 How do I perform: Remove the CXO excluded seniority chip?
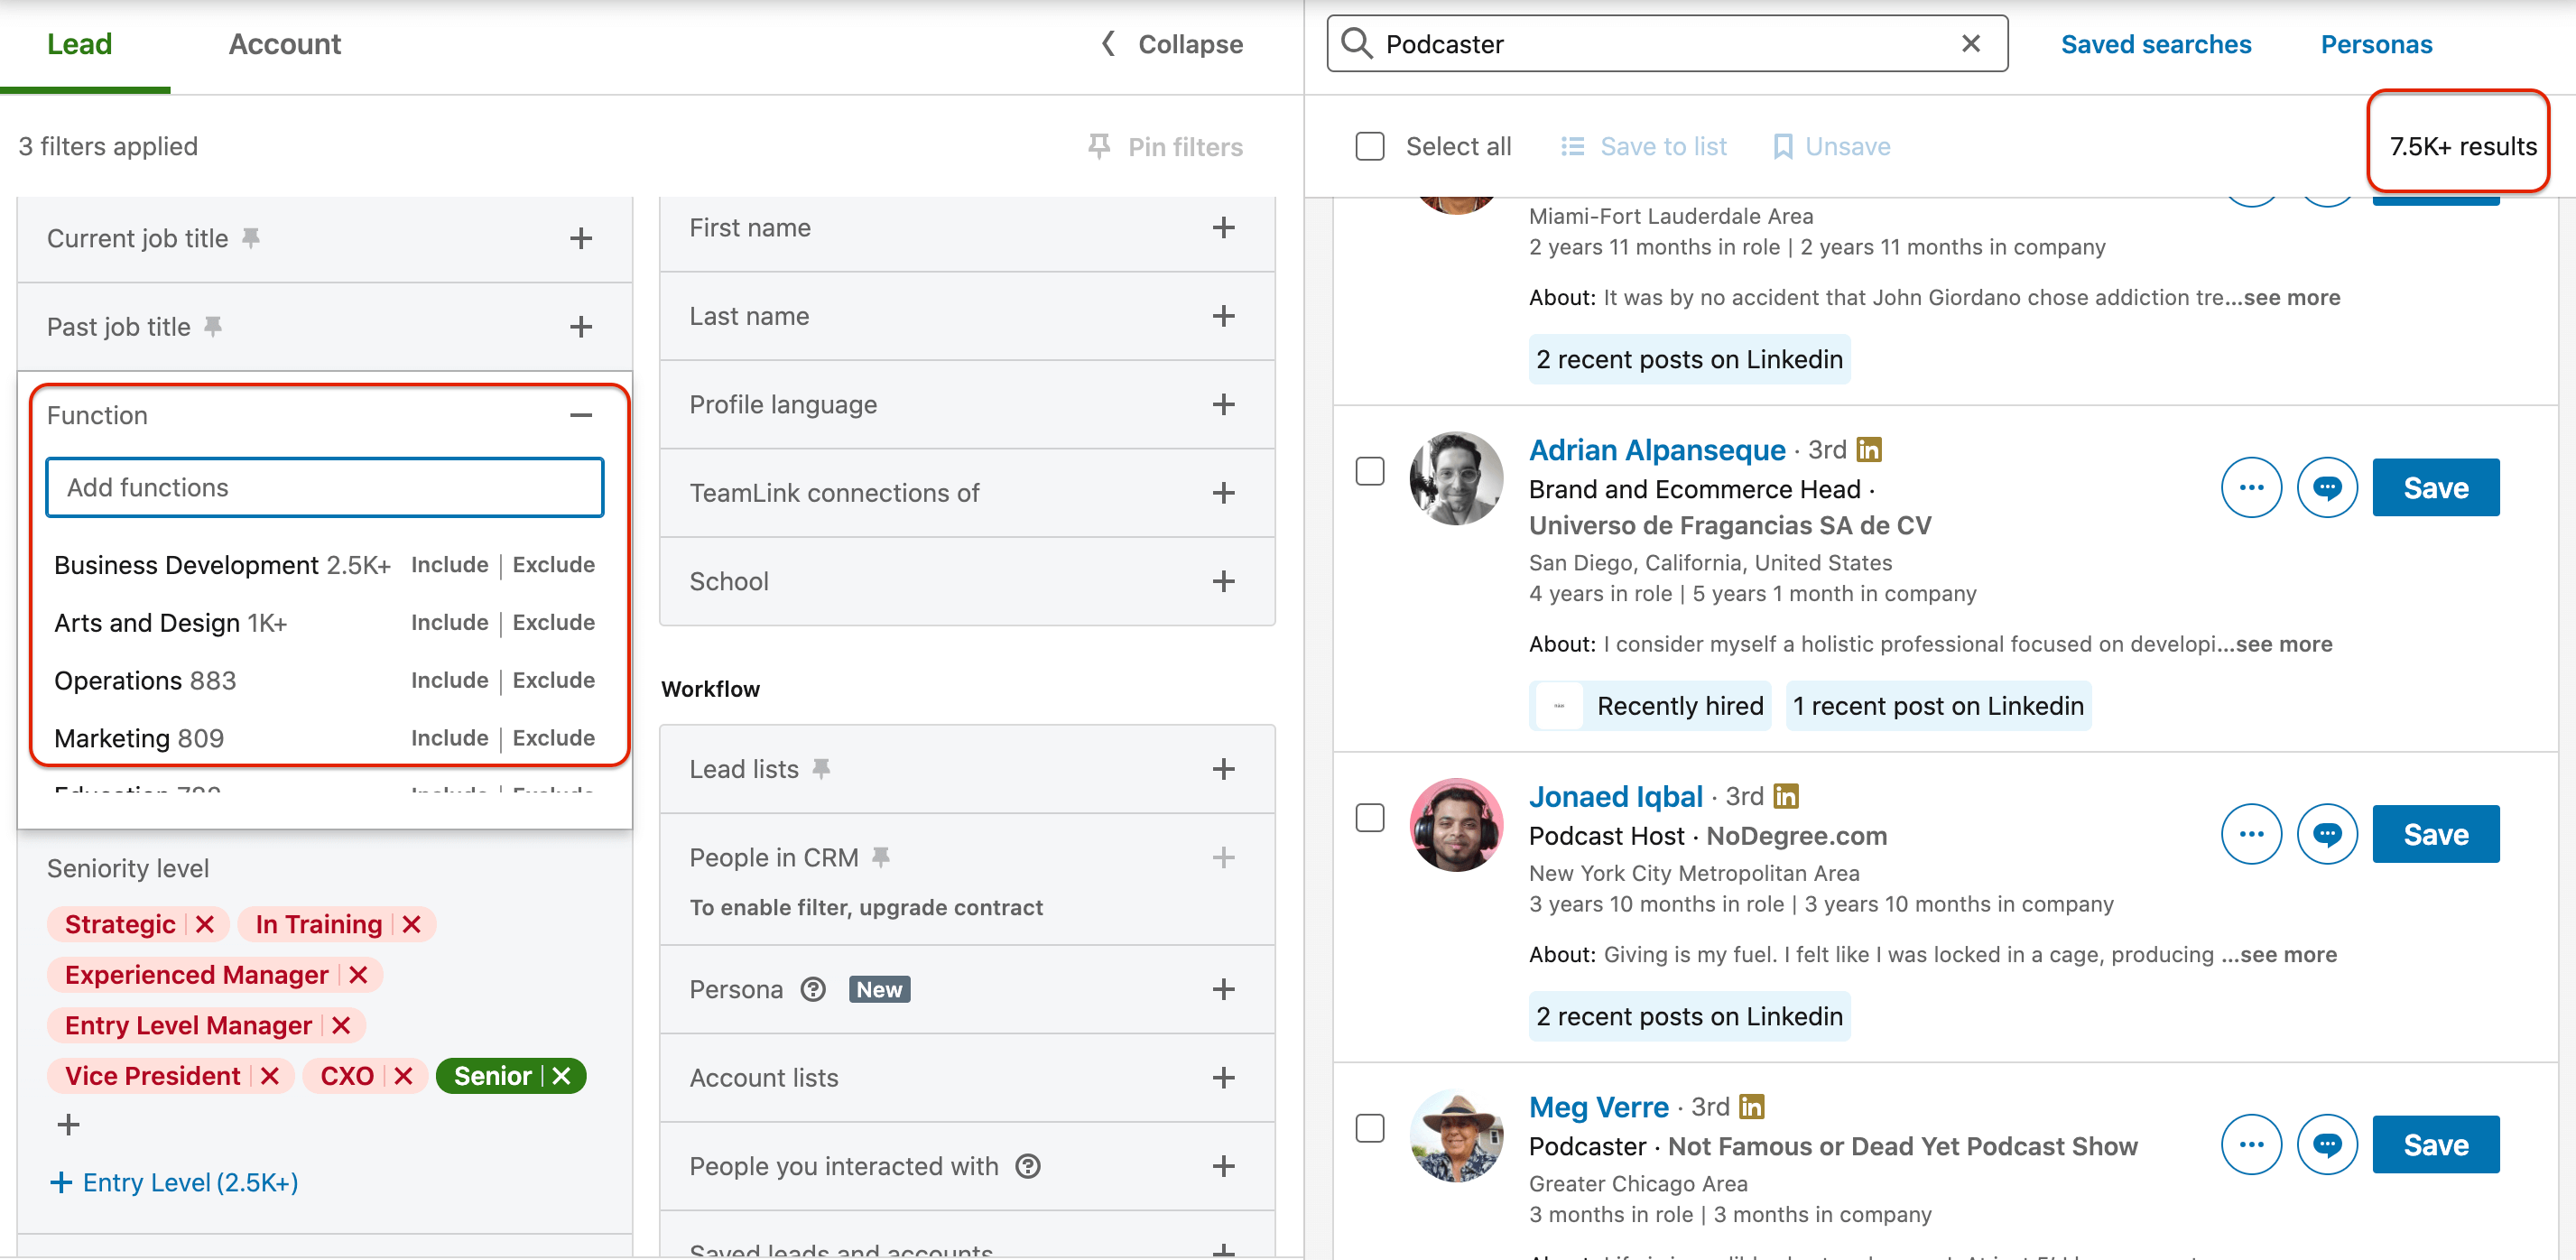tap(404, 1076)
